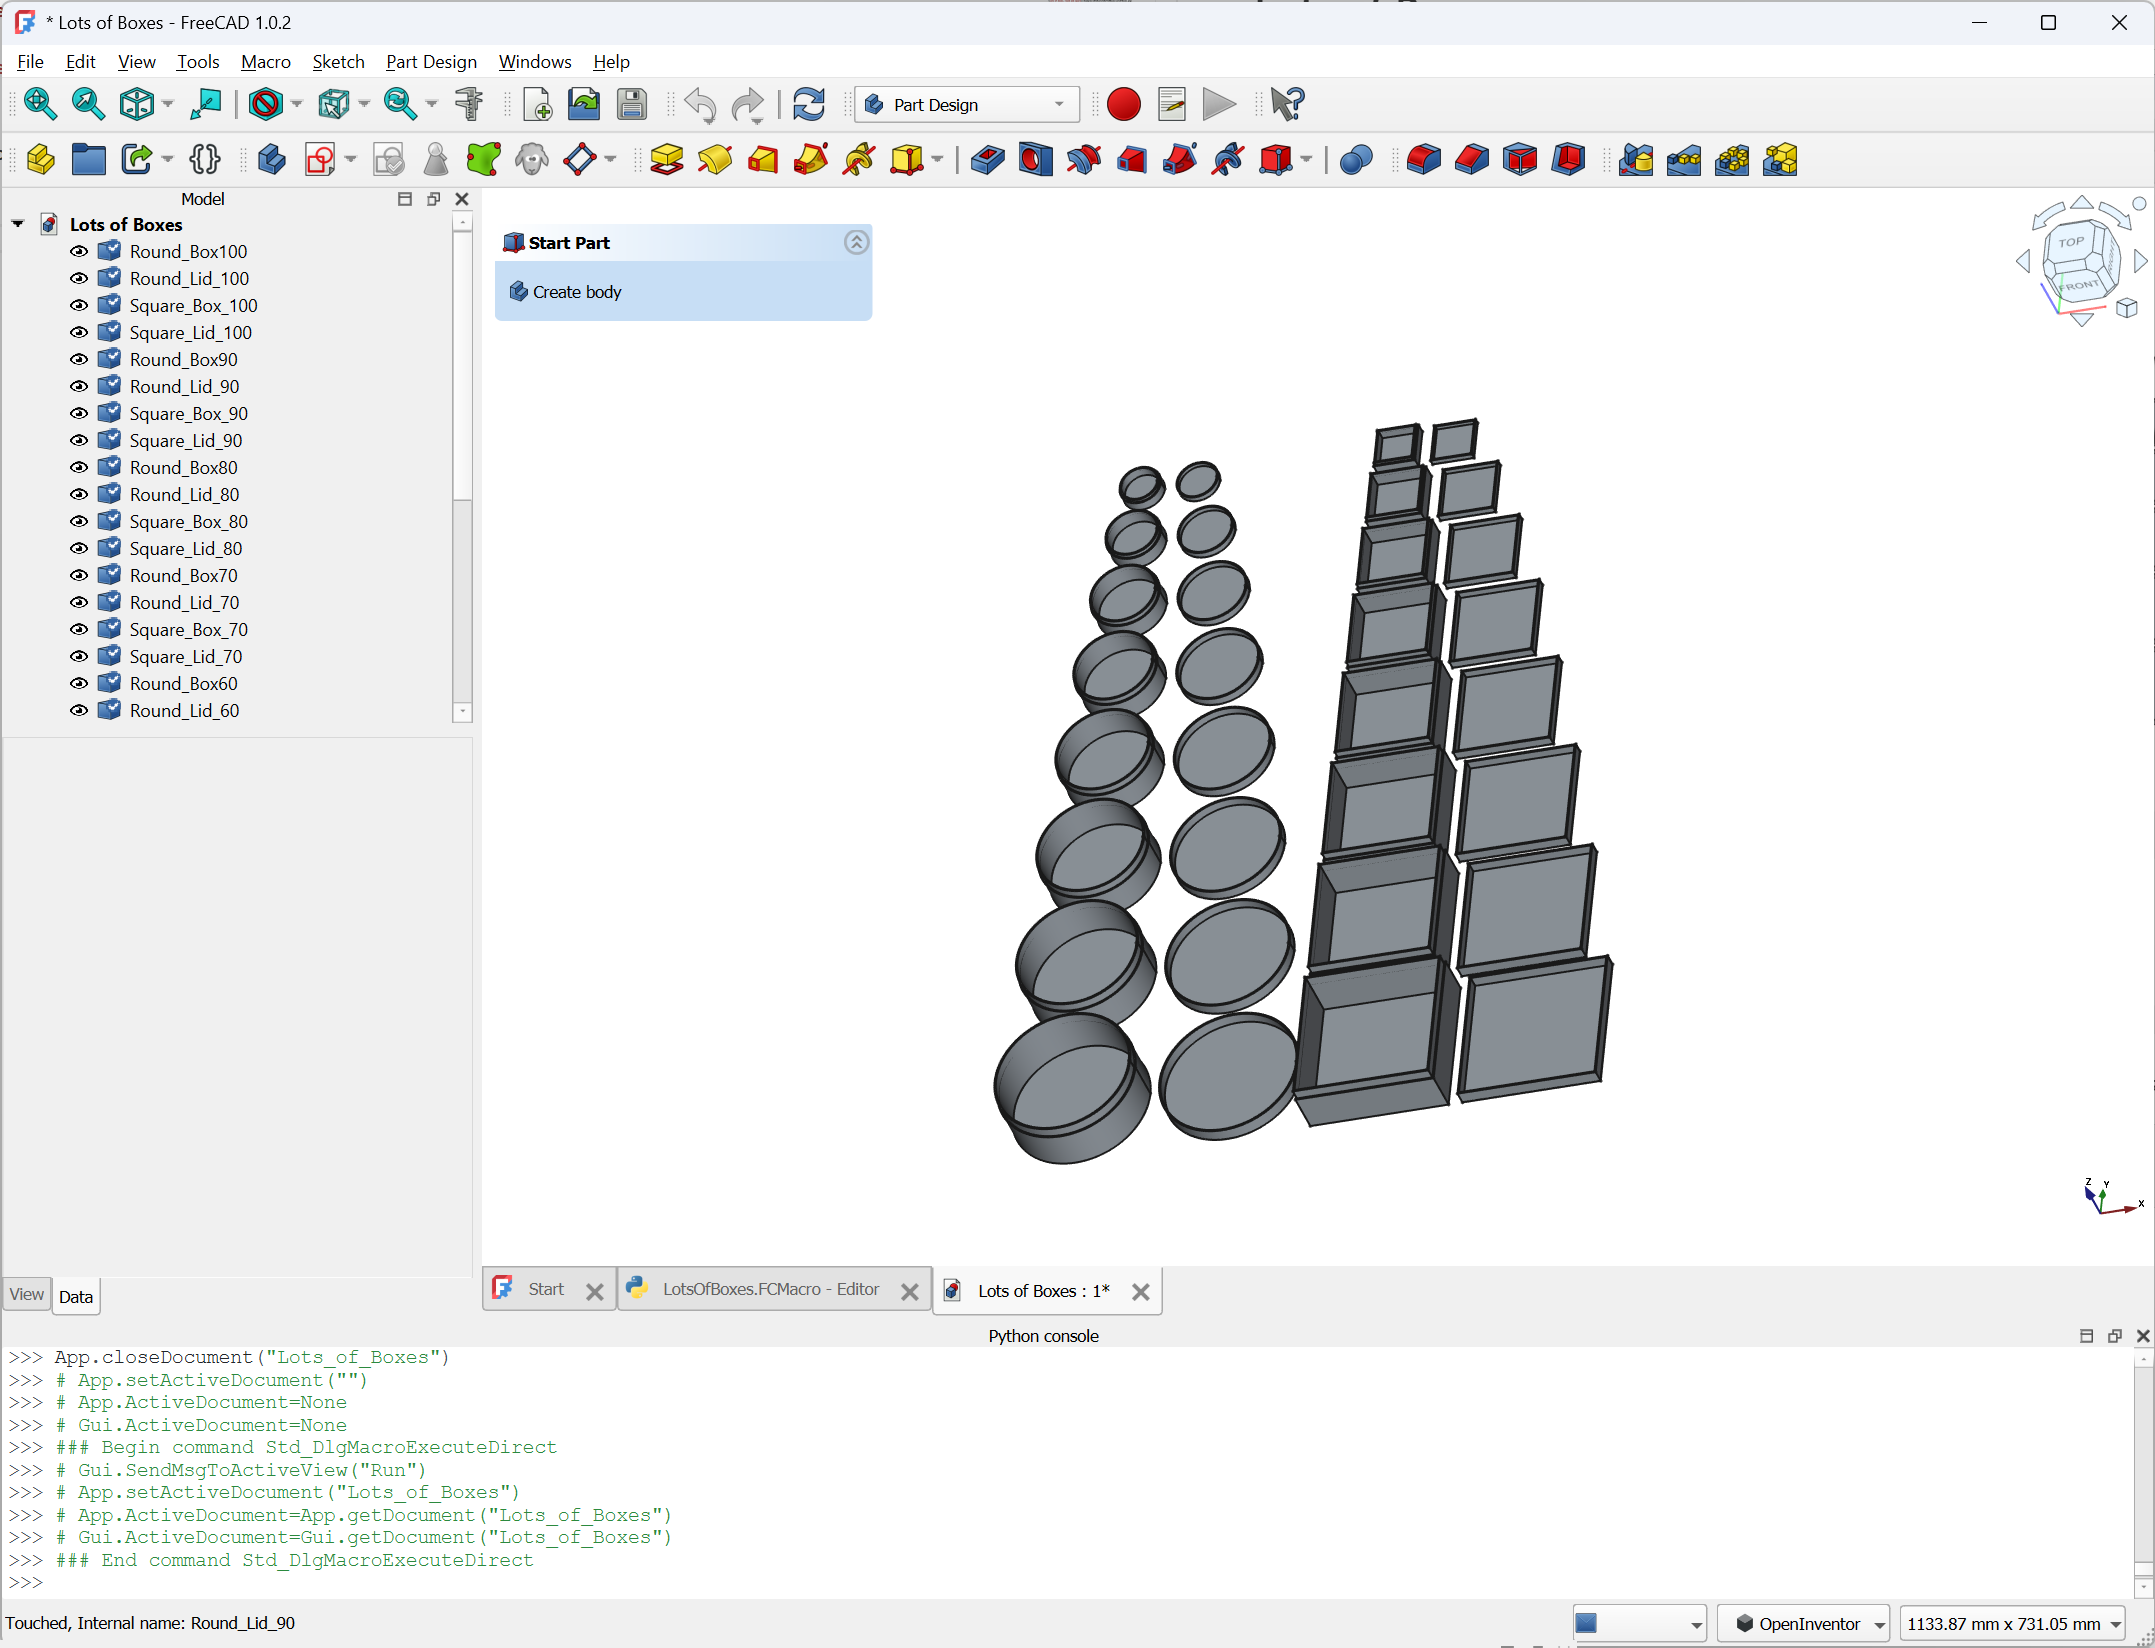Image resolution: width=2155 pixels, height=1648 pixels.
Task: Open the Part Design workbench dropdown
Action: pyautogui.click(x=967, y=104)
